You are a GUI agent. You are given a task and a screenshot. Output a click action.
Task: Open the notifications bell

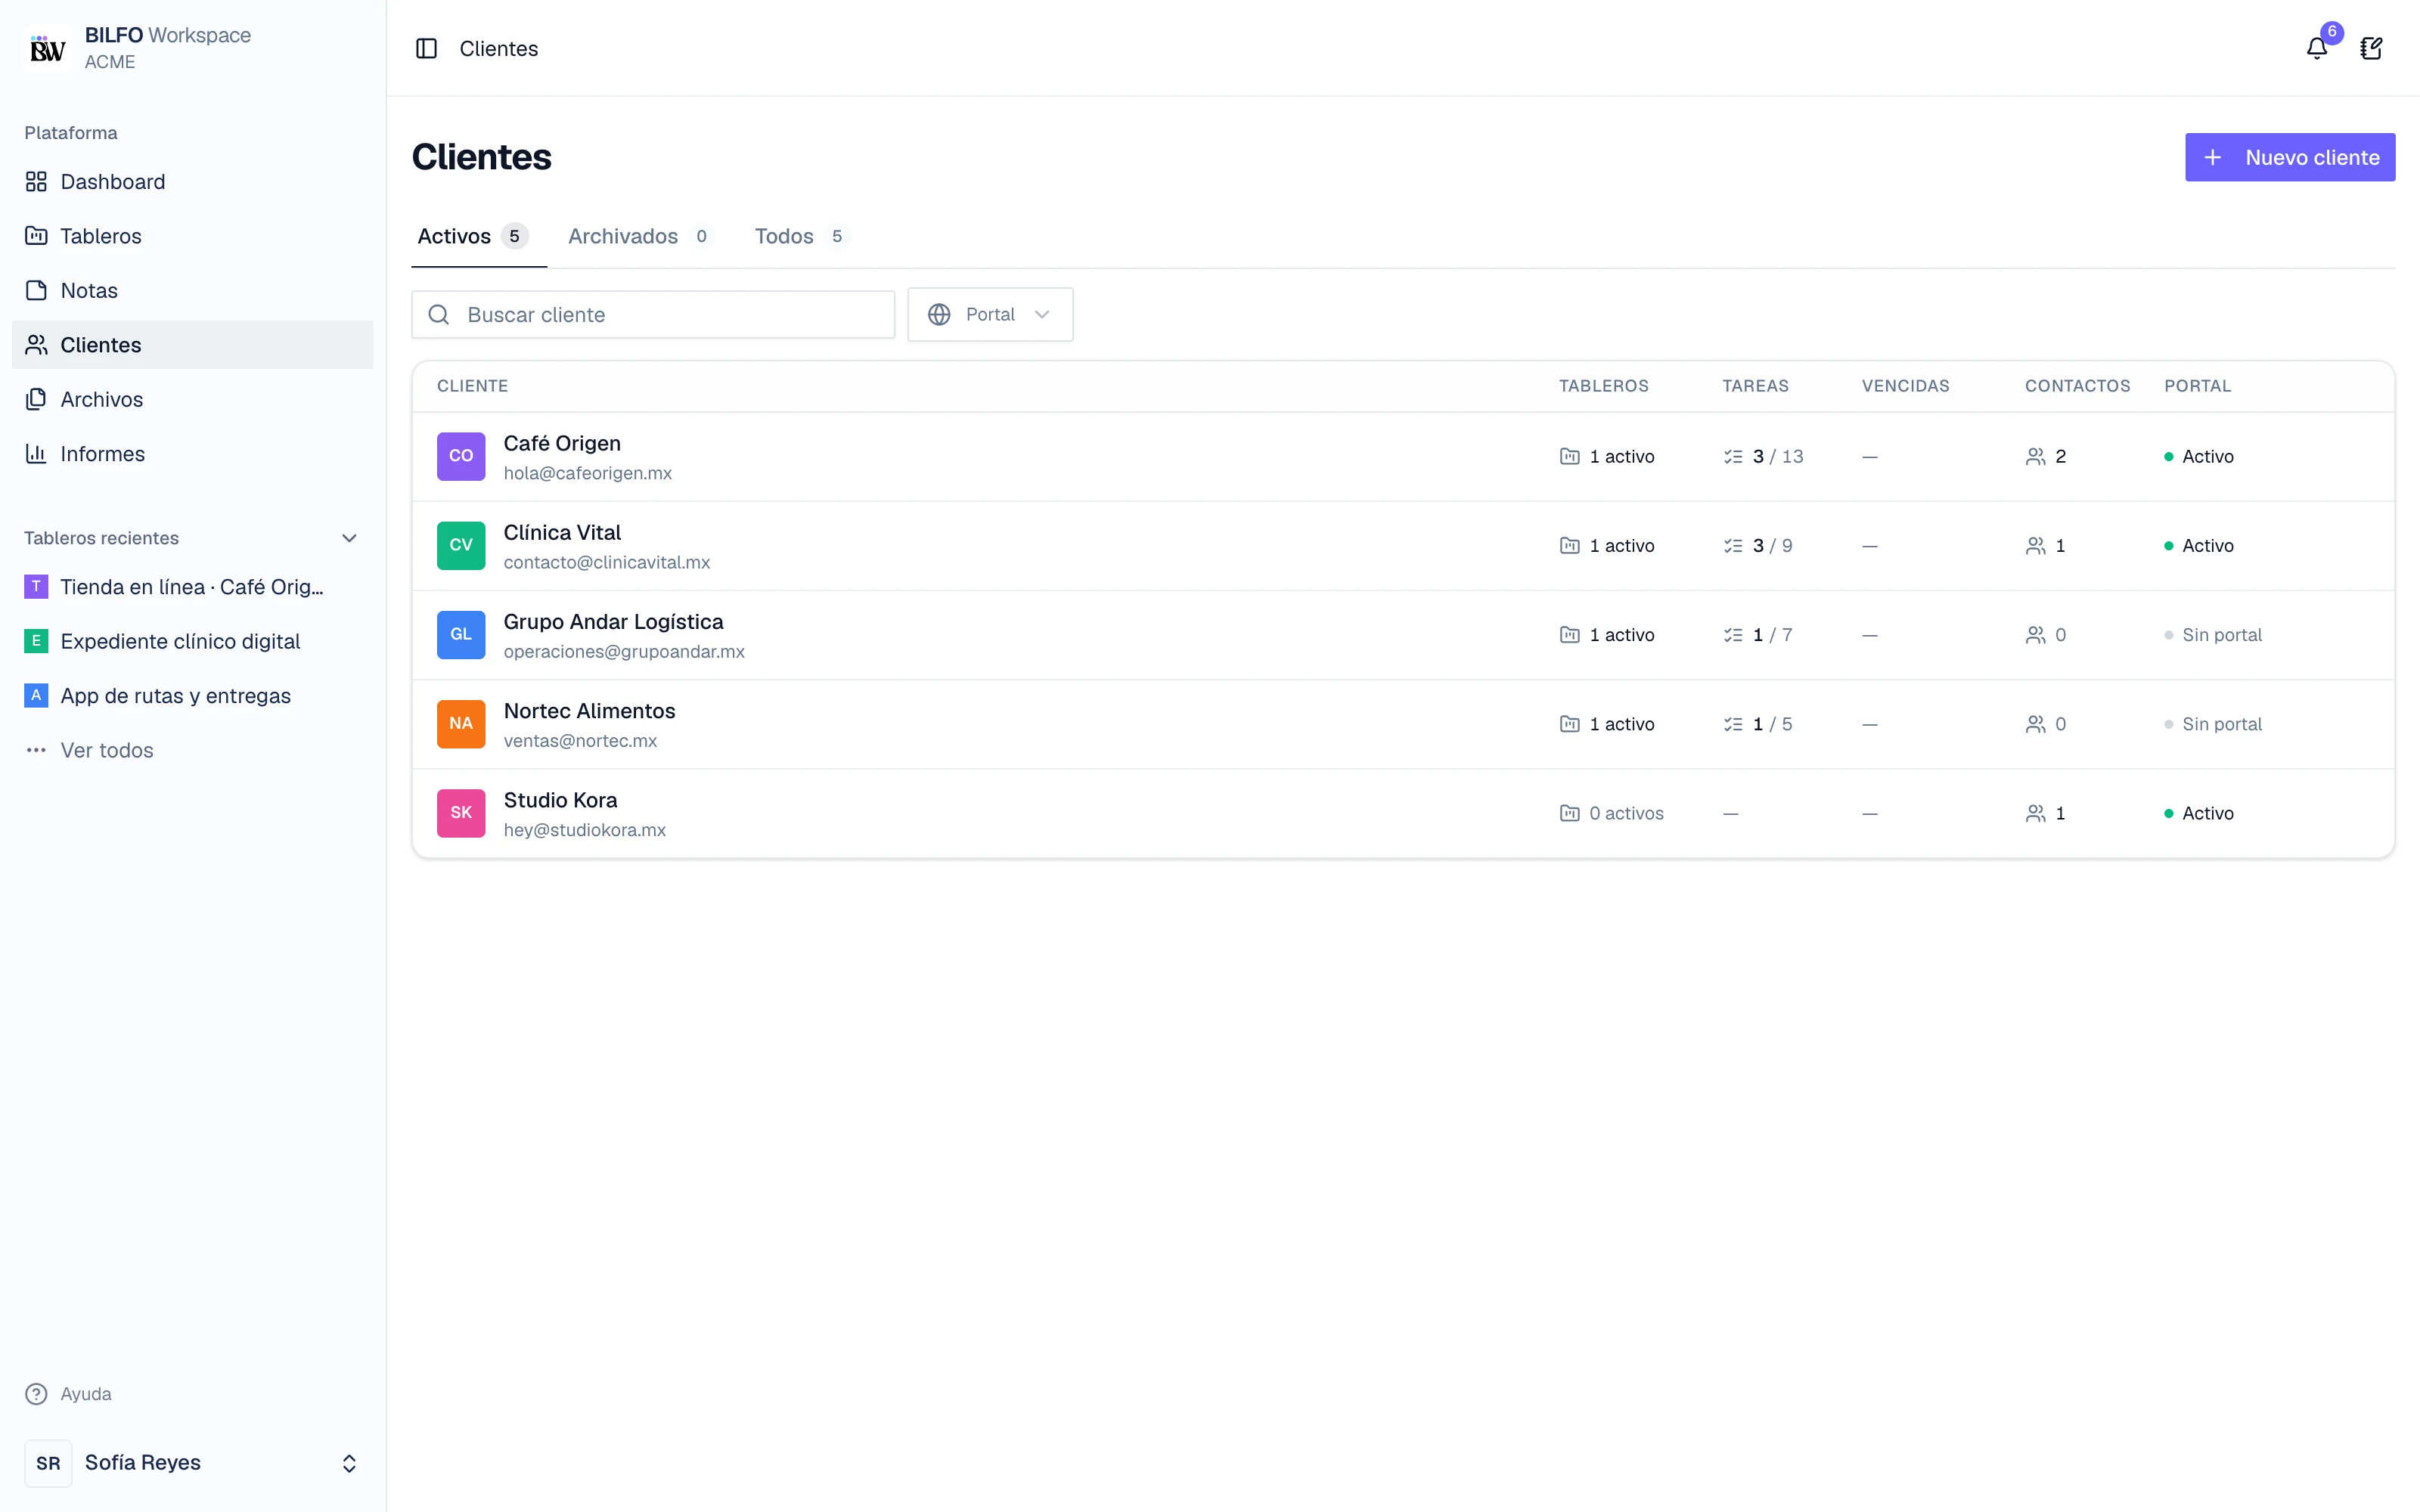click(2317, 48)
